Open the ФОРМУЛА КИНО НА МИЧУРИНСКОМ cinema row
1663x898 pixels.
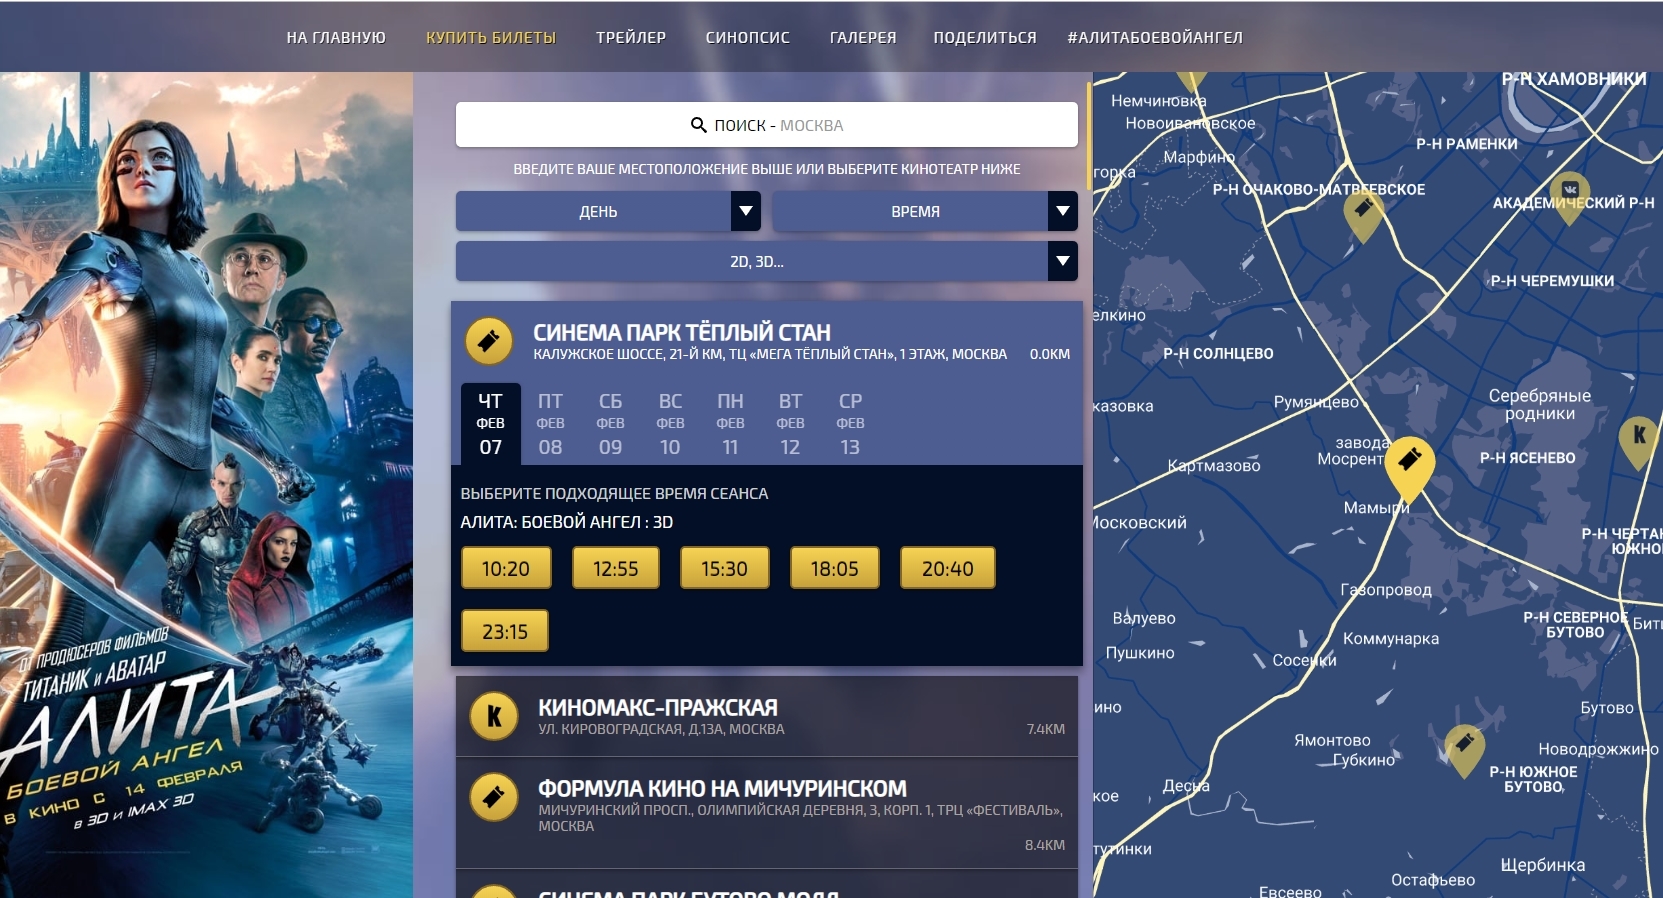point(767,812)
